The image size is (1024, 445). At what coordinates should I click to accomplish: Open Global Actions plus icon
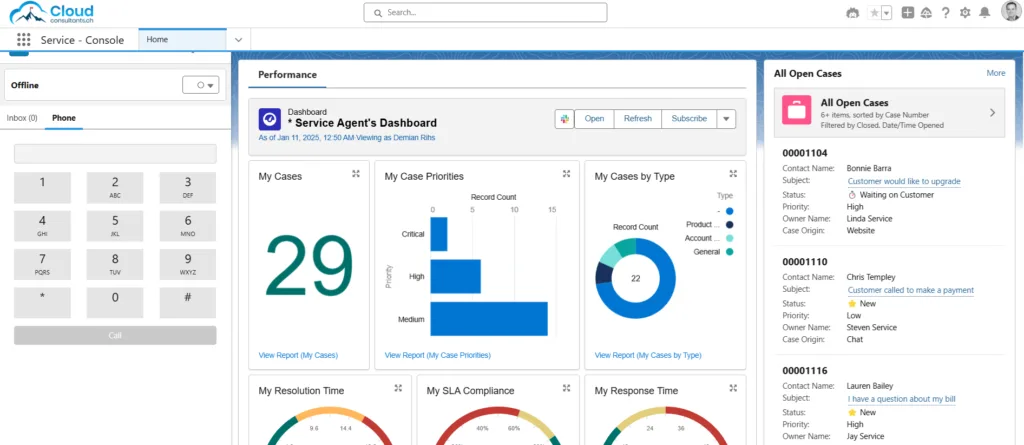point(907,13)
